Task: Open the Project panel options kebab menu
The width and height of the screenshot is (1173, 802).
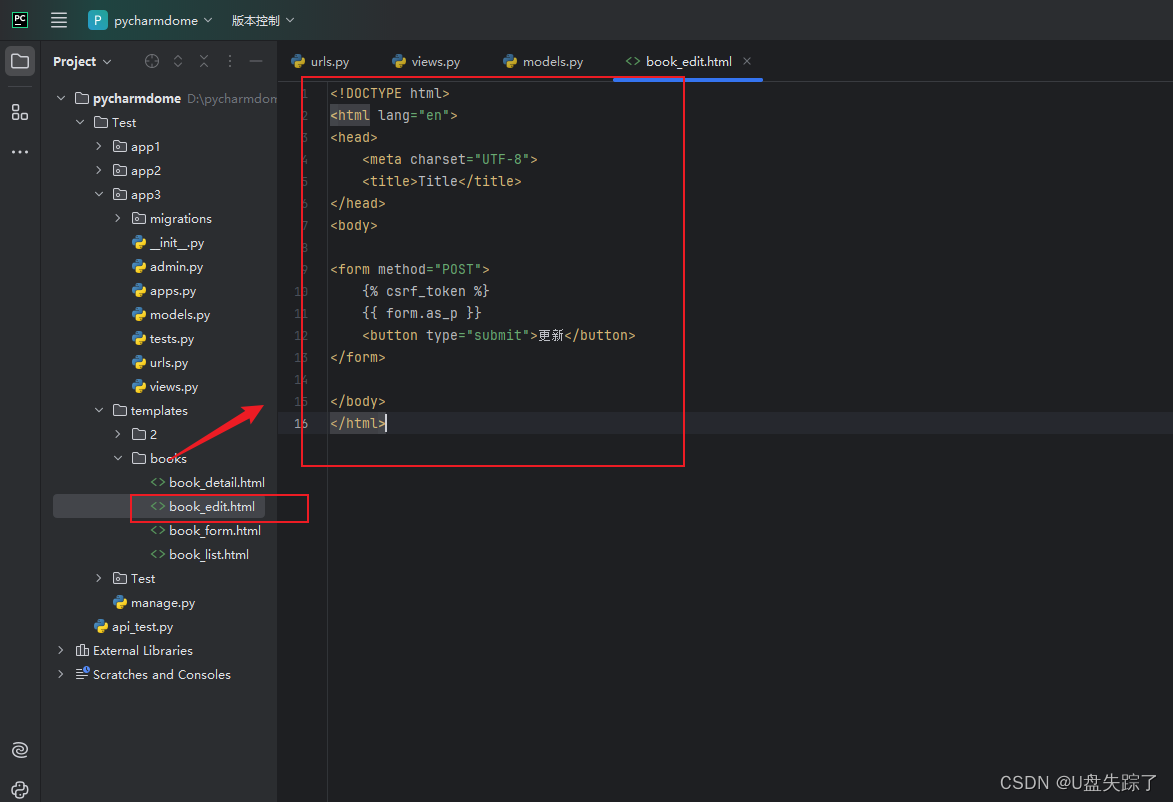Action: (x=228, y=61)
